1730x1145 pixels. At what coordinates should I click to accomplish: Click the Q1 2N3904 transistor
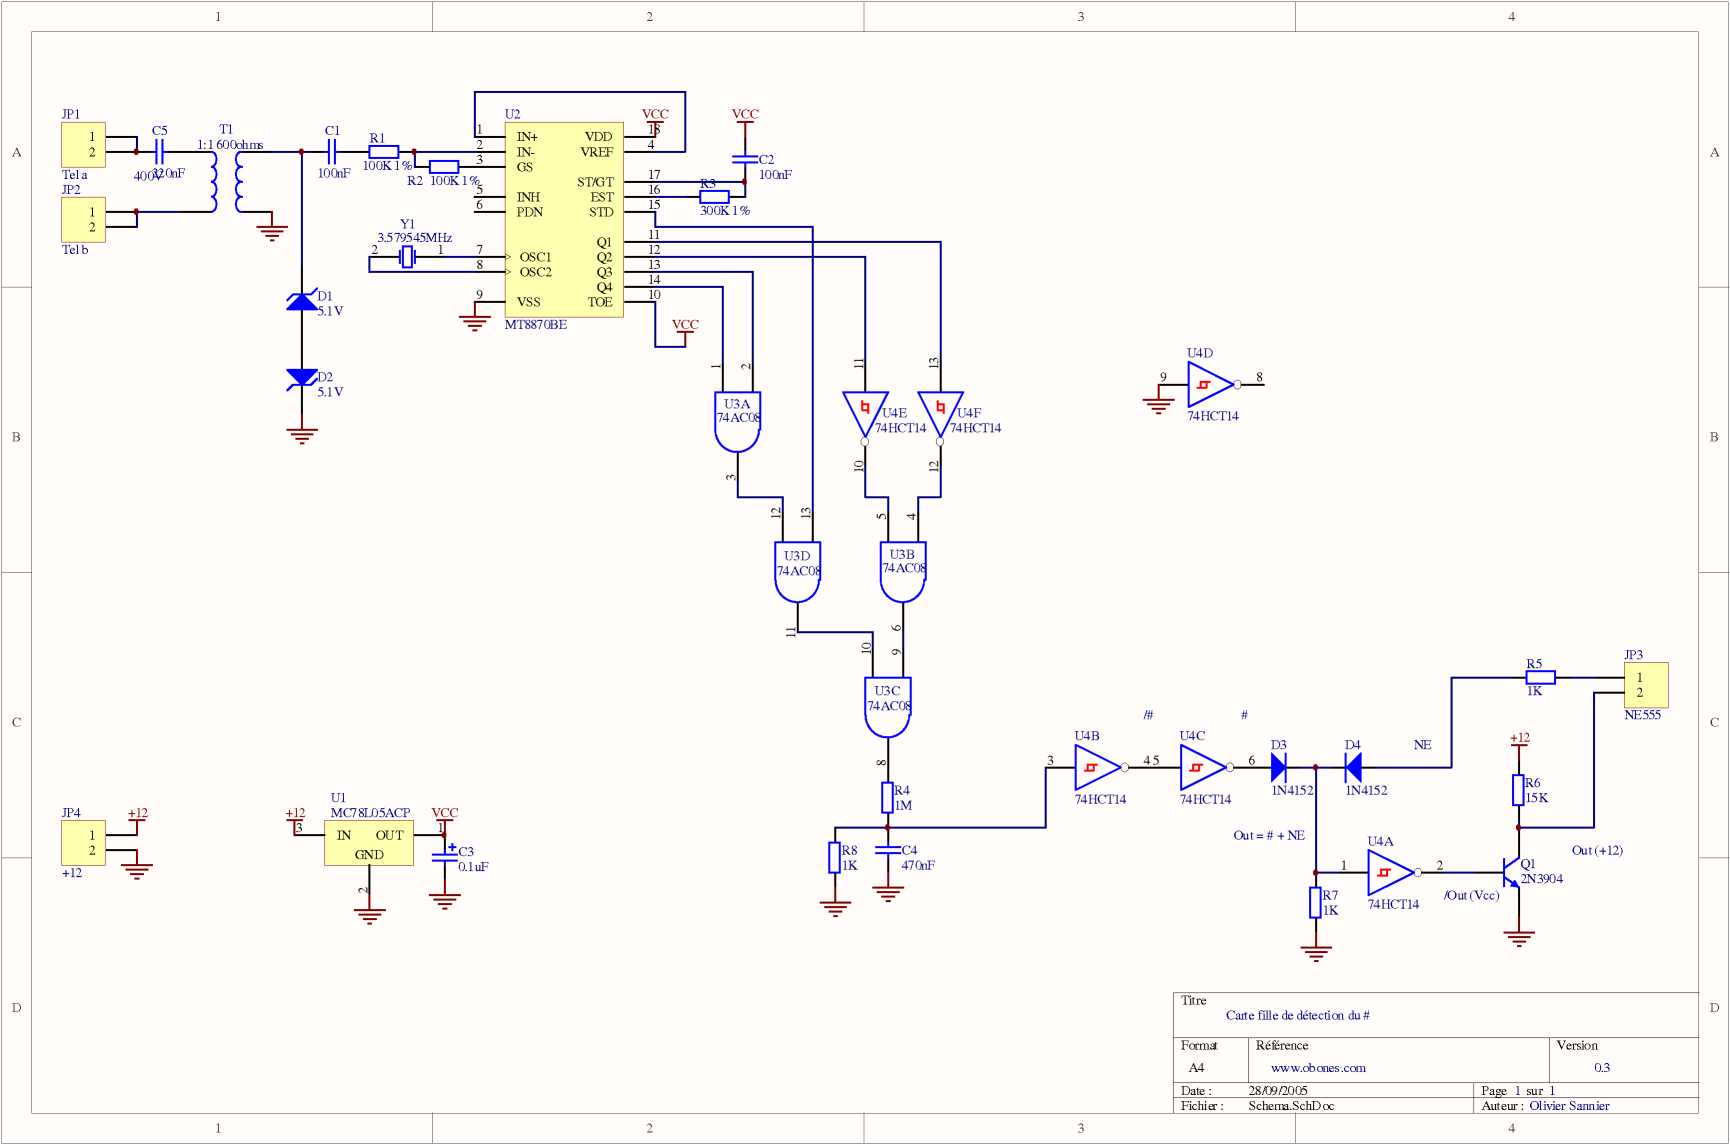click(x=1512, y=872)
